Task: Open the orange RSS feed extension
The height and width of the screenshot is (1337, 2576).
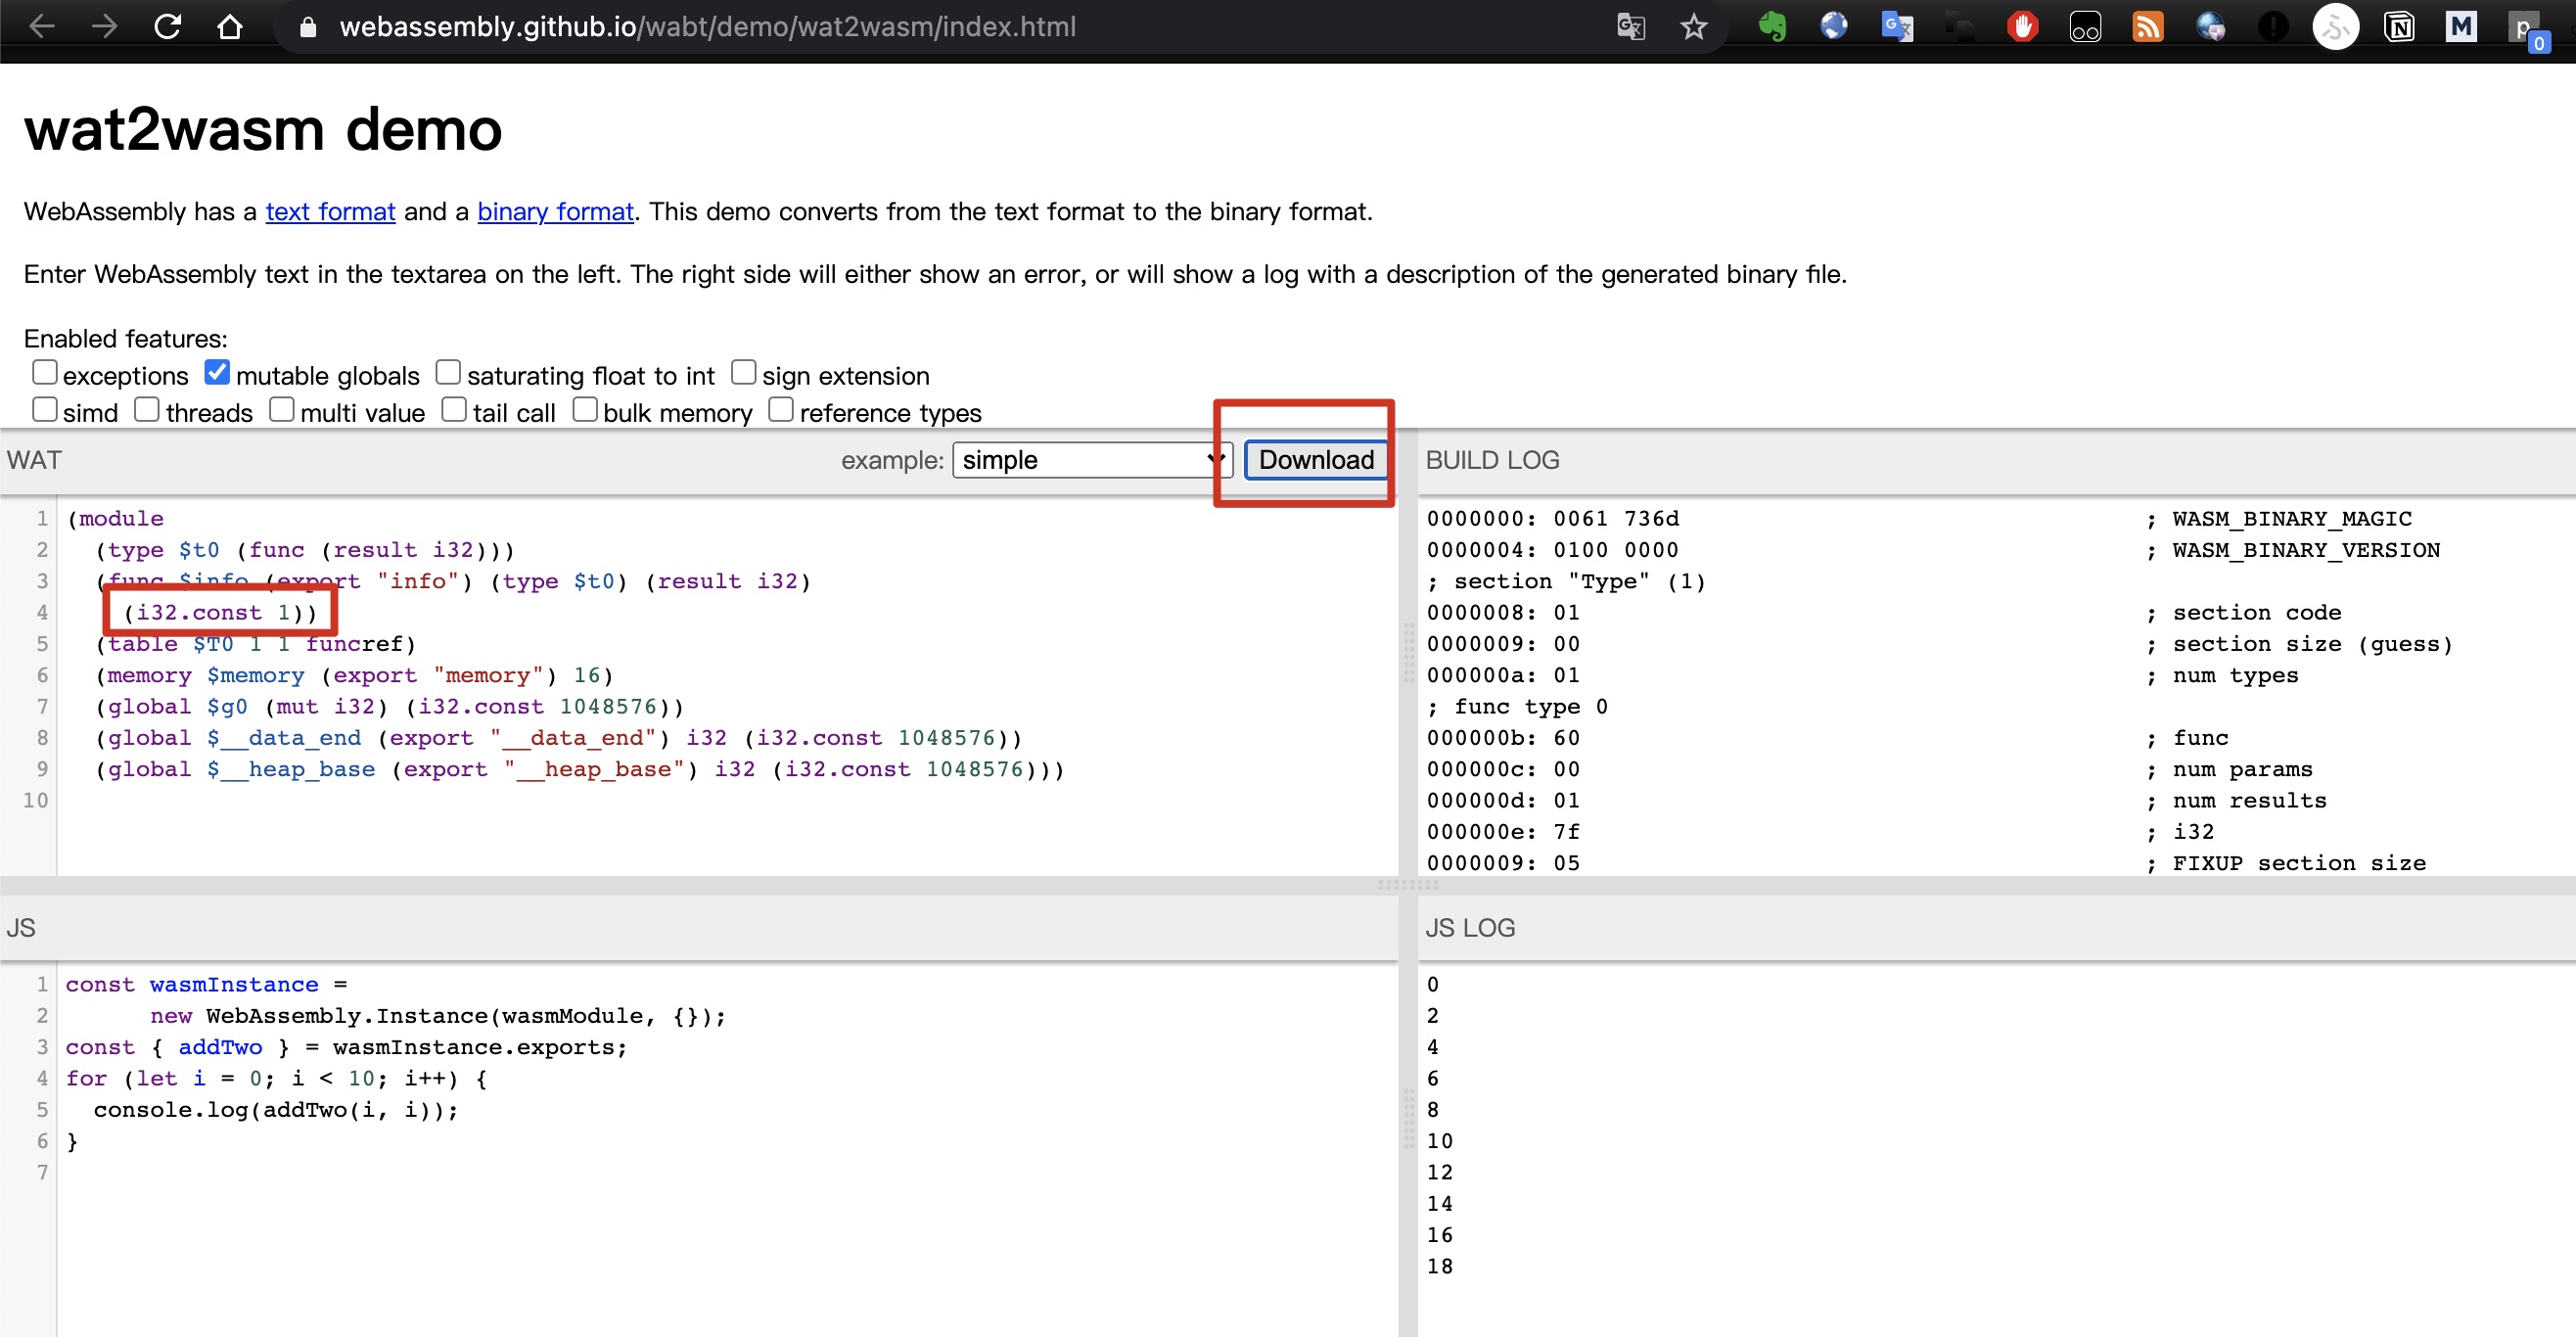Action: coord(2147,27)
